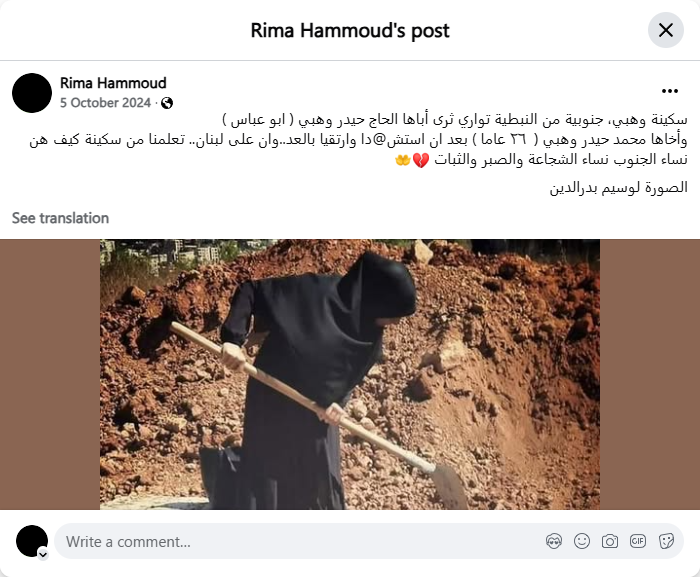Image resolution: width=700 pixels, height=577 pixels.
Task: Open the Rima Hammoud author name link
Action: click(113, 83)
